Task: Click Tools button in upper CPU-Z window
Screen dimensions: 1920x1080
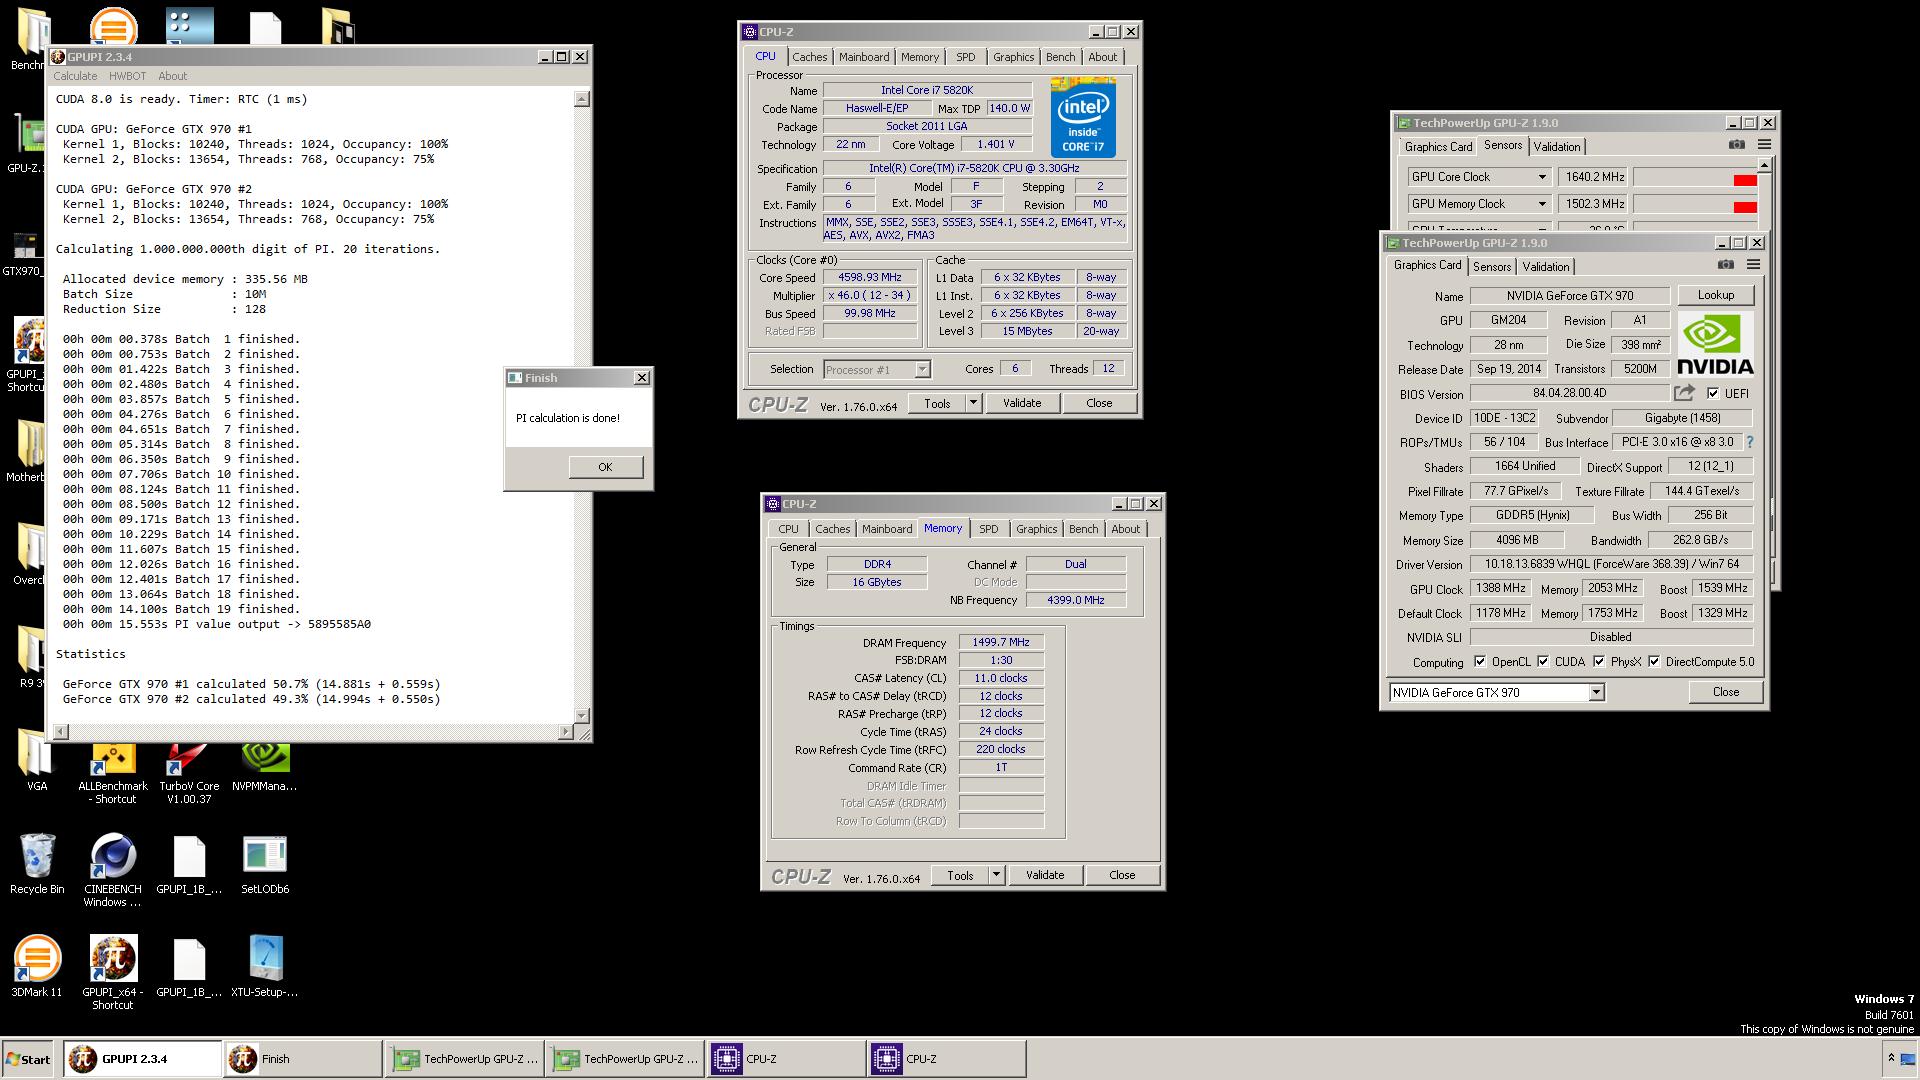Action: pos(937,403)
